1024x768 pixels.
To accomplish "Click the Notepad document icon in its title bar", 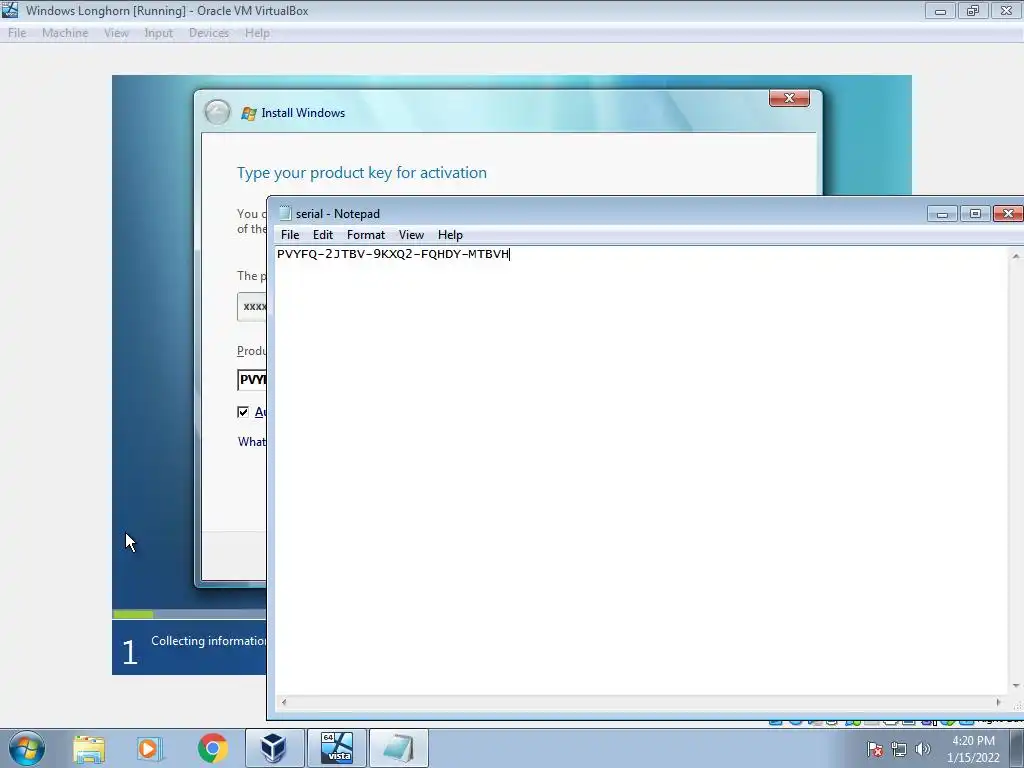I will coord(285,214).
